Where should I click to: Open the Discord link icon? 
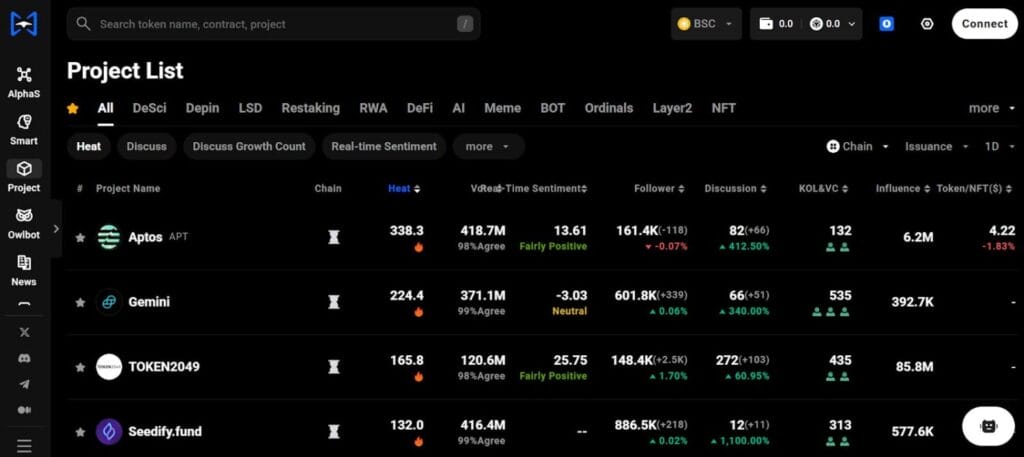[x=24, y=358]
